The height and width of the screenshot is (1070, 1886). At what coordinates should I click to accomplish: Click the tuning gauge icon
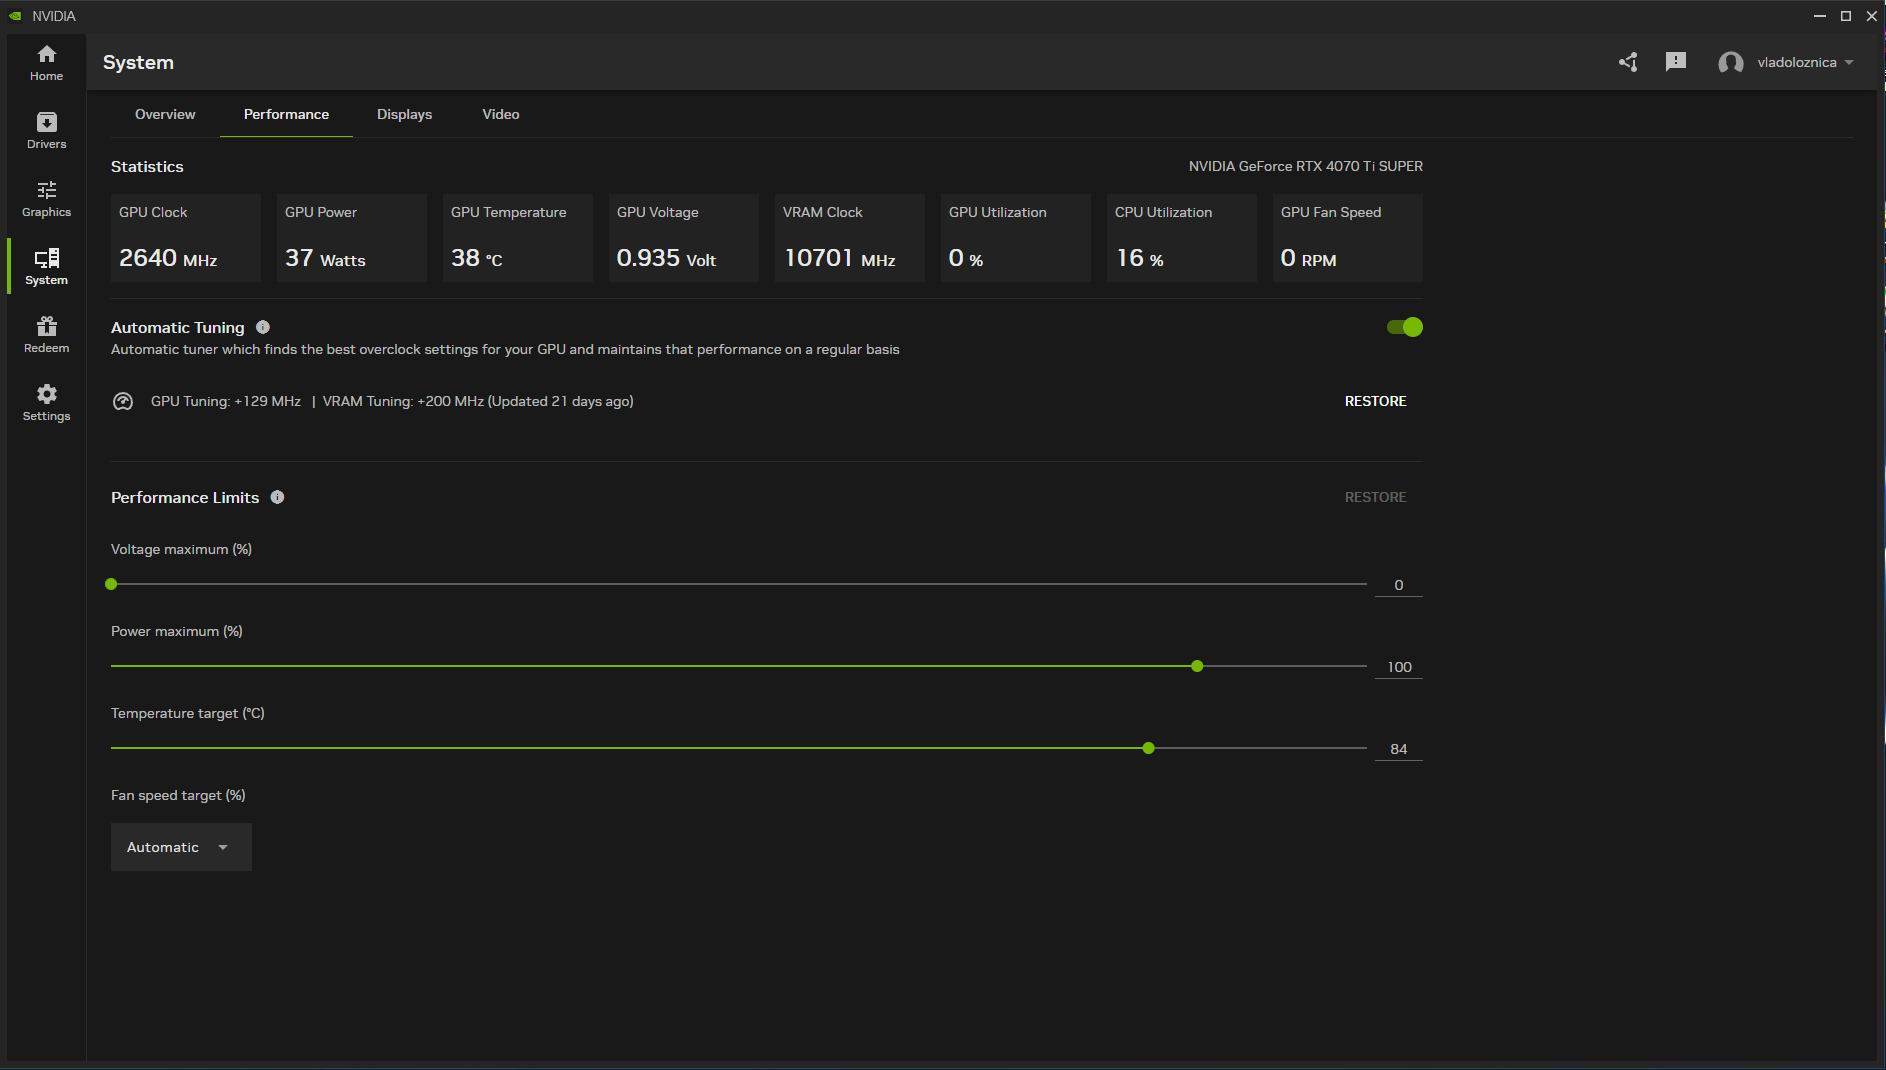pos(123,401)
